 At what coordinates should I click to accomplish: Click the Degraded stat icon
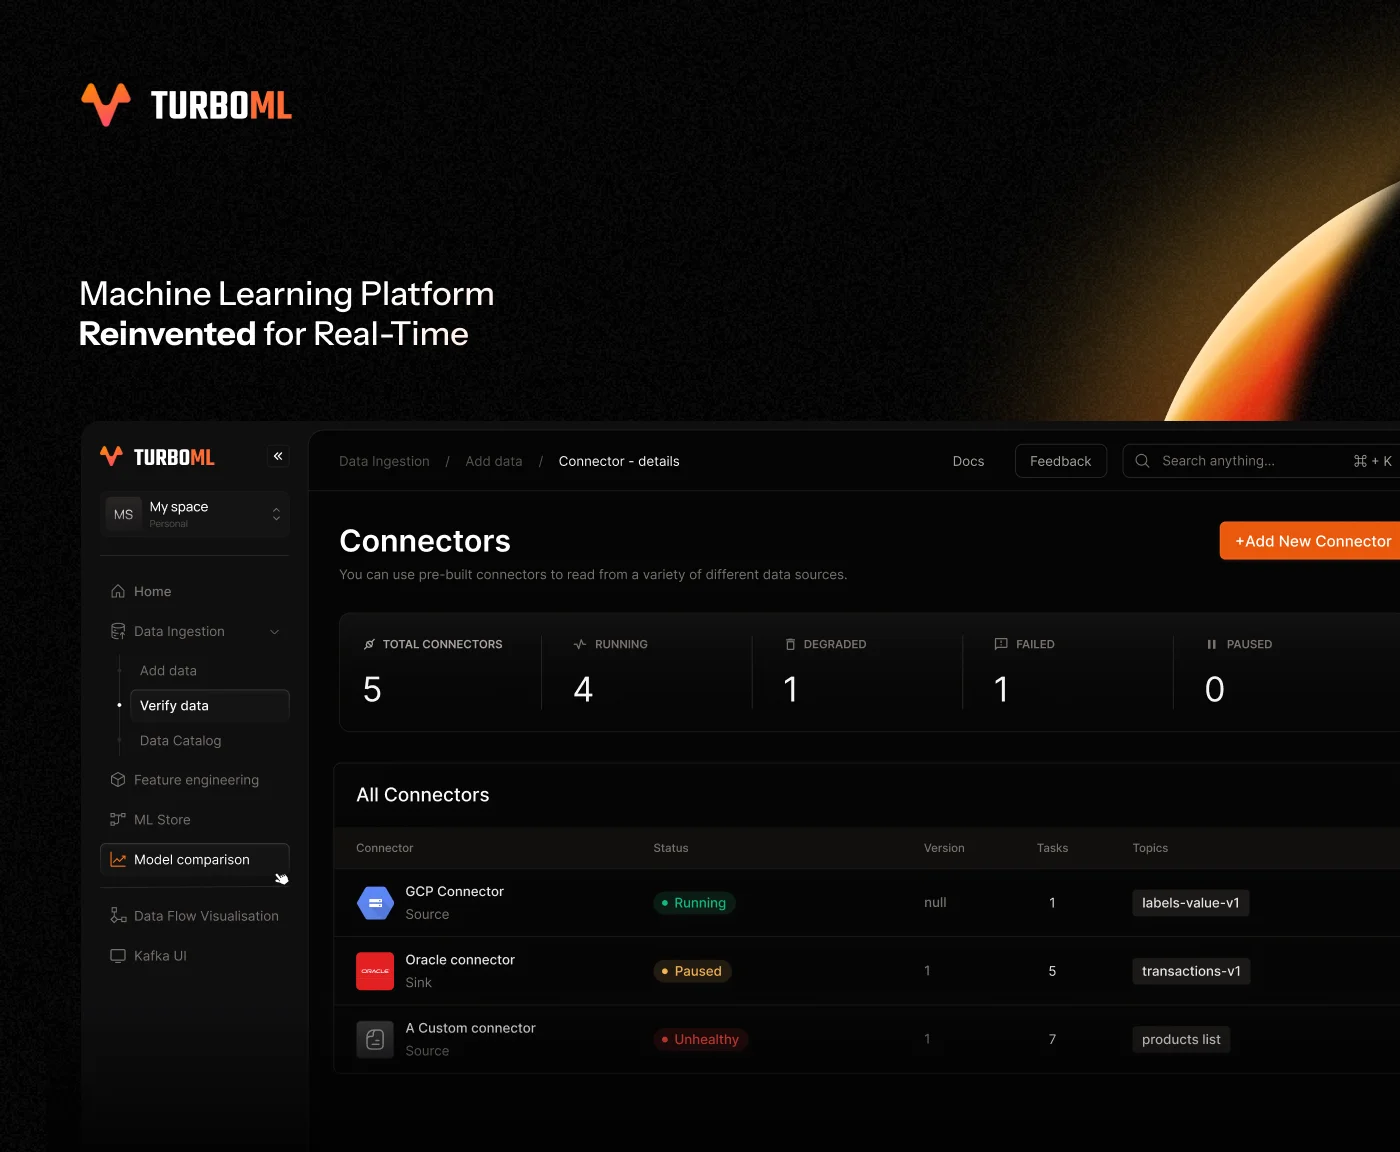pos(791,644)
